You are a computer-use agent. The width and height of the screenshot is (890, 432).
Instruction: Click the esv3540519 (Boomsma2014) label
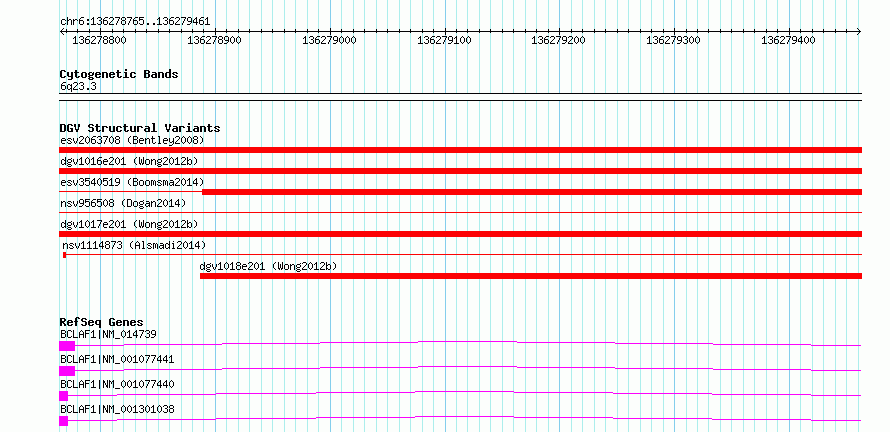132,182
